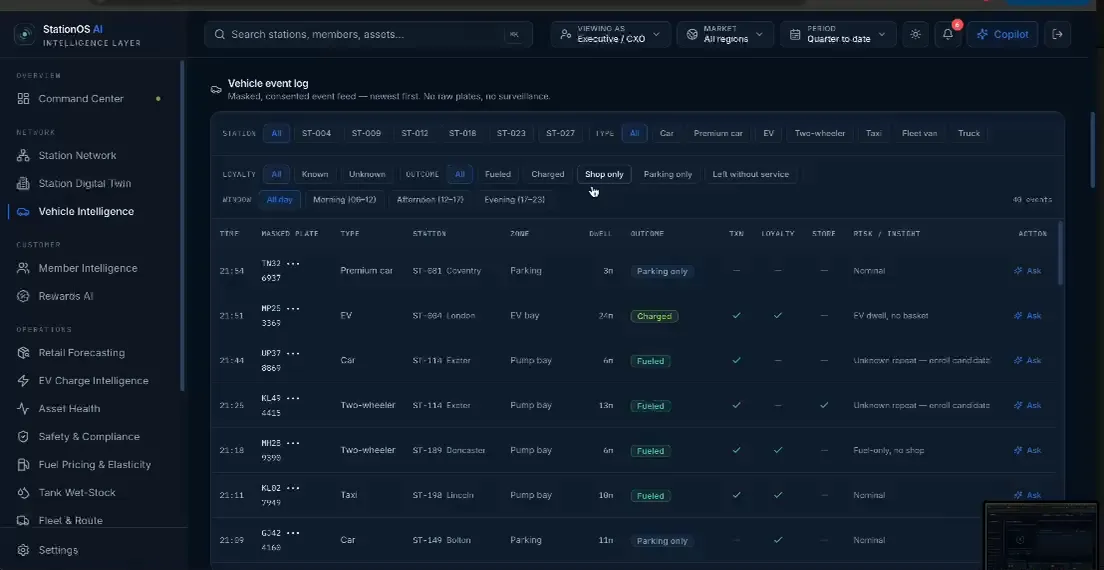This screenshot has width=1104, height=570.
Task: Select the Shop only outcome filter
Action: click(x=604, y=175)
